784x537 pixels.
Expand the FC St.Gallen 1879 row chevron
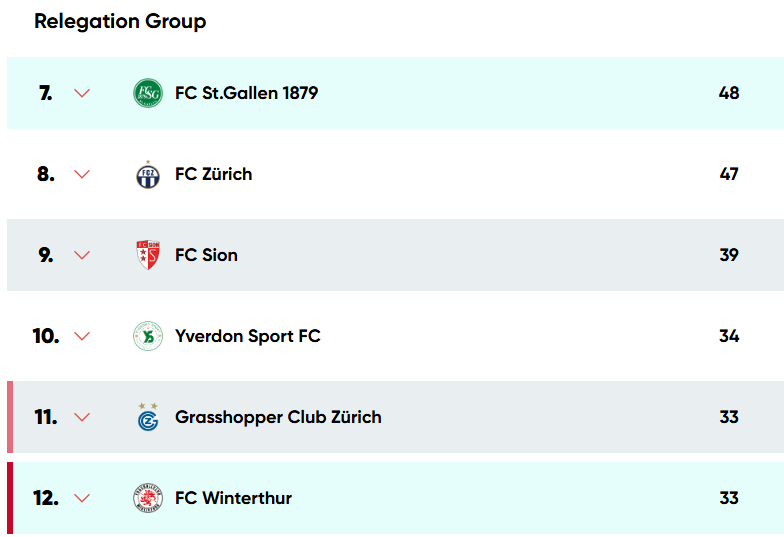(x=82, y=93)
